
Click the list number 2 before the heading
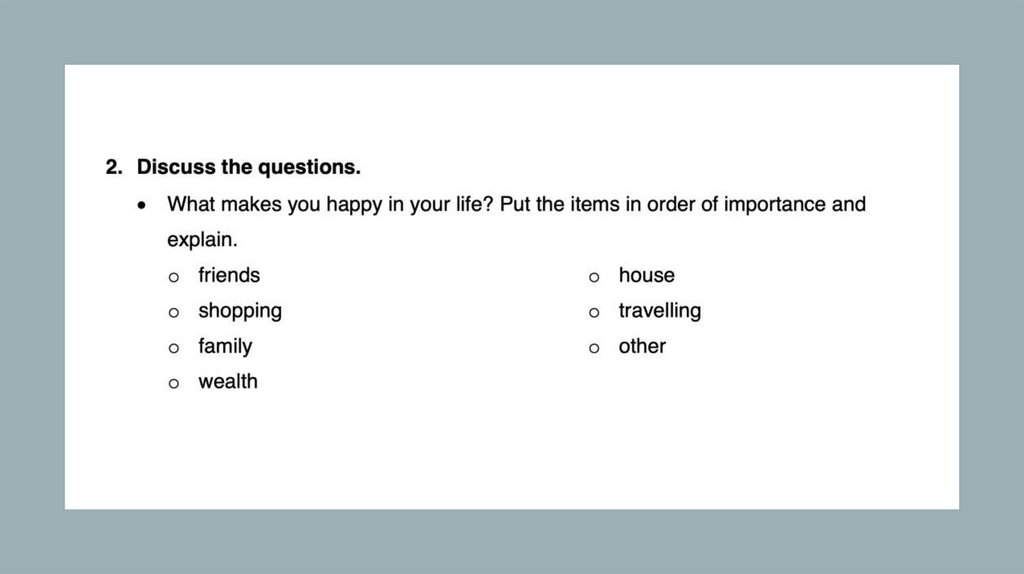113,167
